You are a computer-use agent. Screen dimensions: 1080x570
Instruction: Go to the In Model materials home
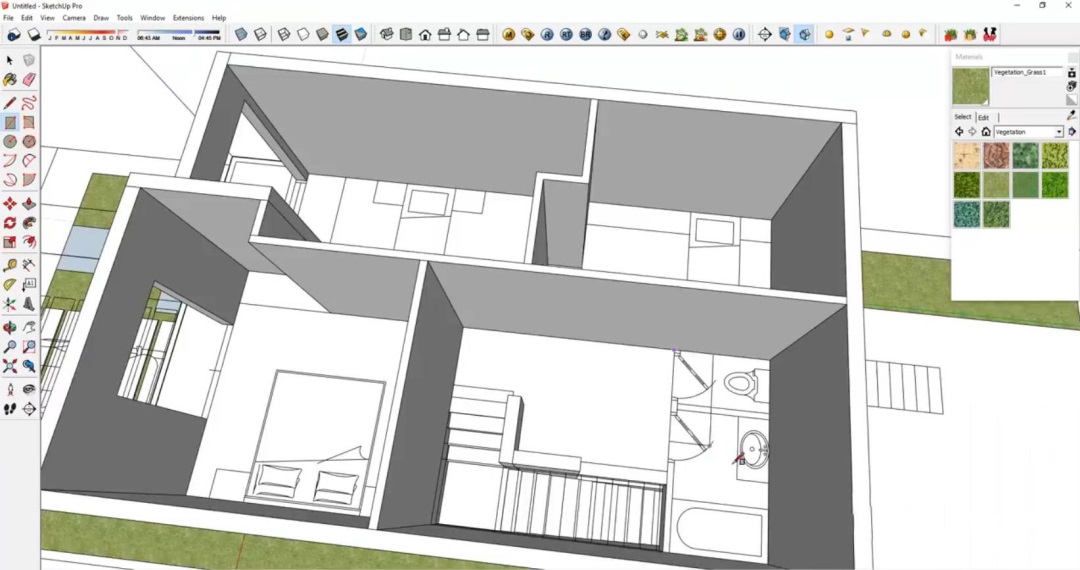click(985, 132)
